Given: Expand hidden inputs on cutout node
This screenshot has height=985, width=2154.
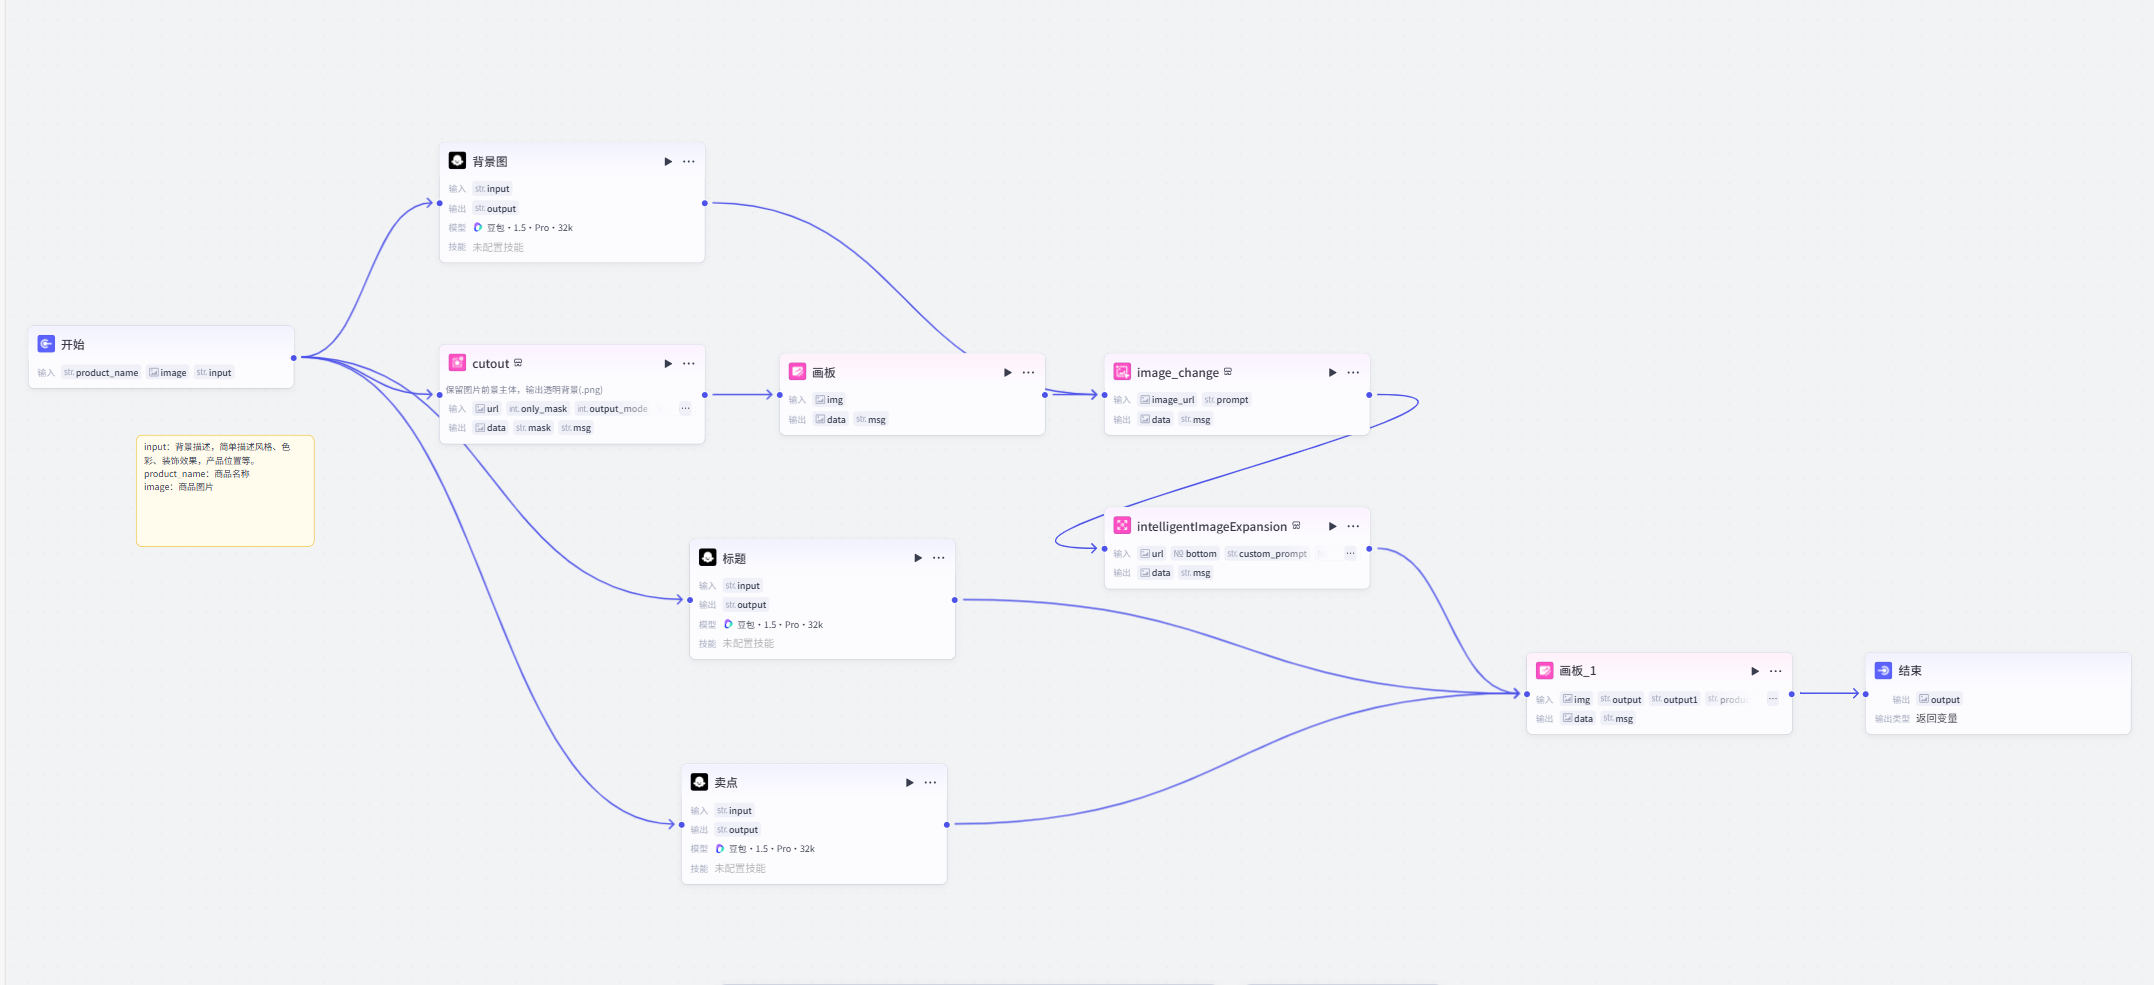Looking at the screenshot, I should pyautogui.click(x=685, y=408).
